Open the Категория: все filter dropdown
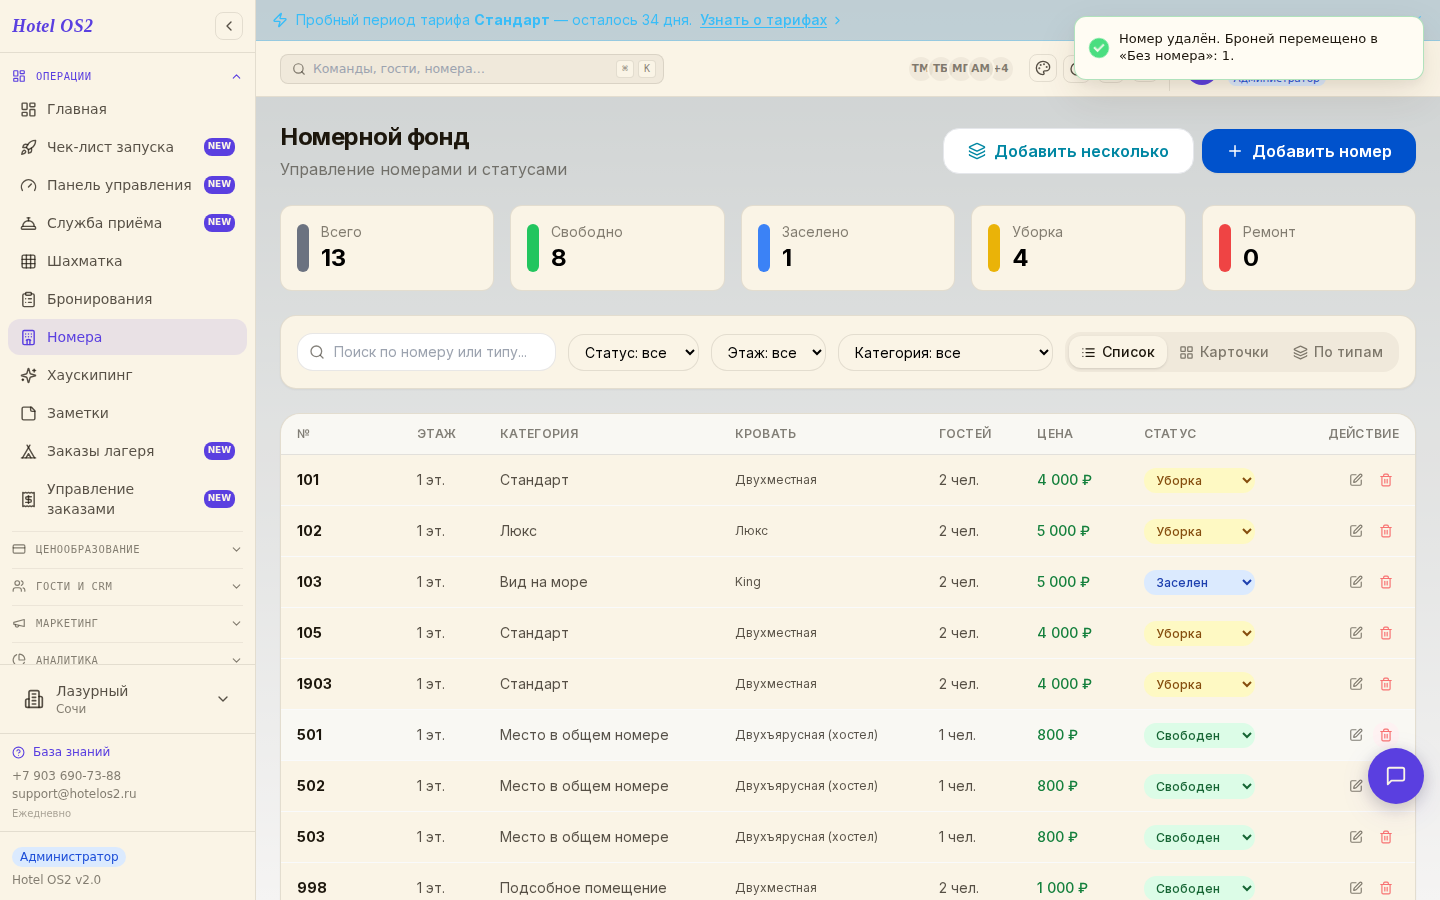Viewport: 1440px width, 900px height. [945, 352]
